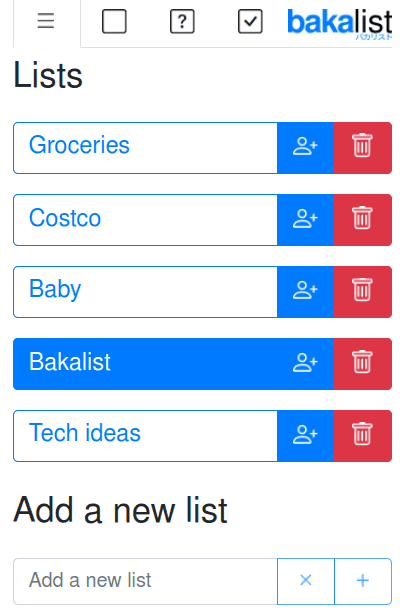
Task: Open the Groceries list
Action: [145, 148]
